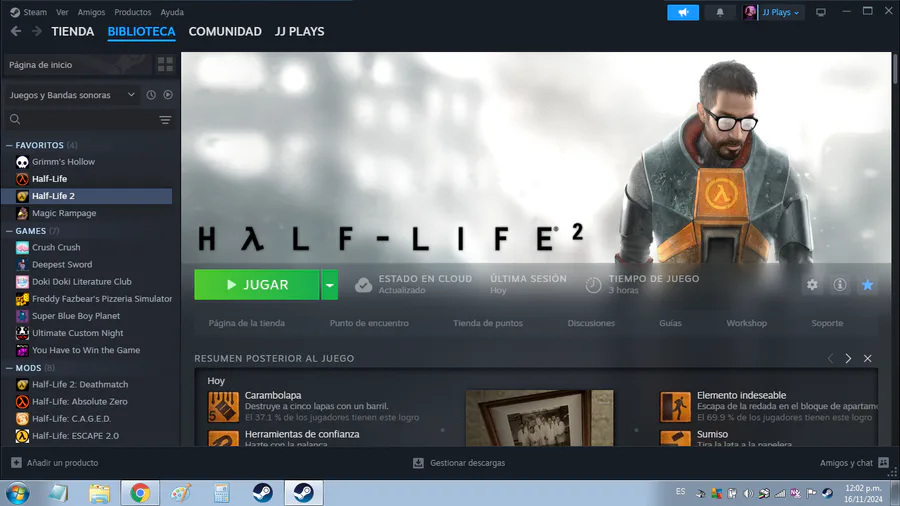Open Guías link
The height and width of the screenshot is (506, 900).
670,324
